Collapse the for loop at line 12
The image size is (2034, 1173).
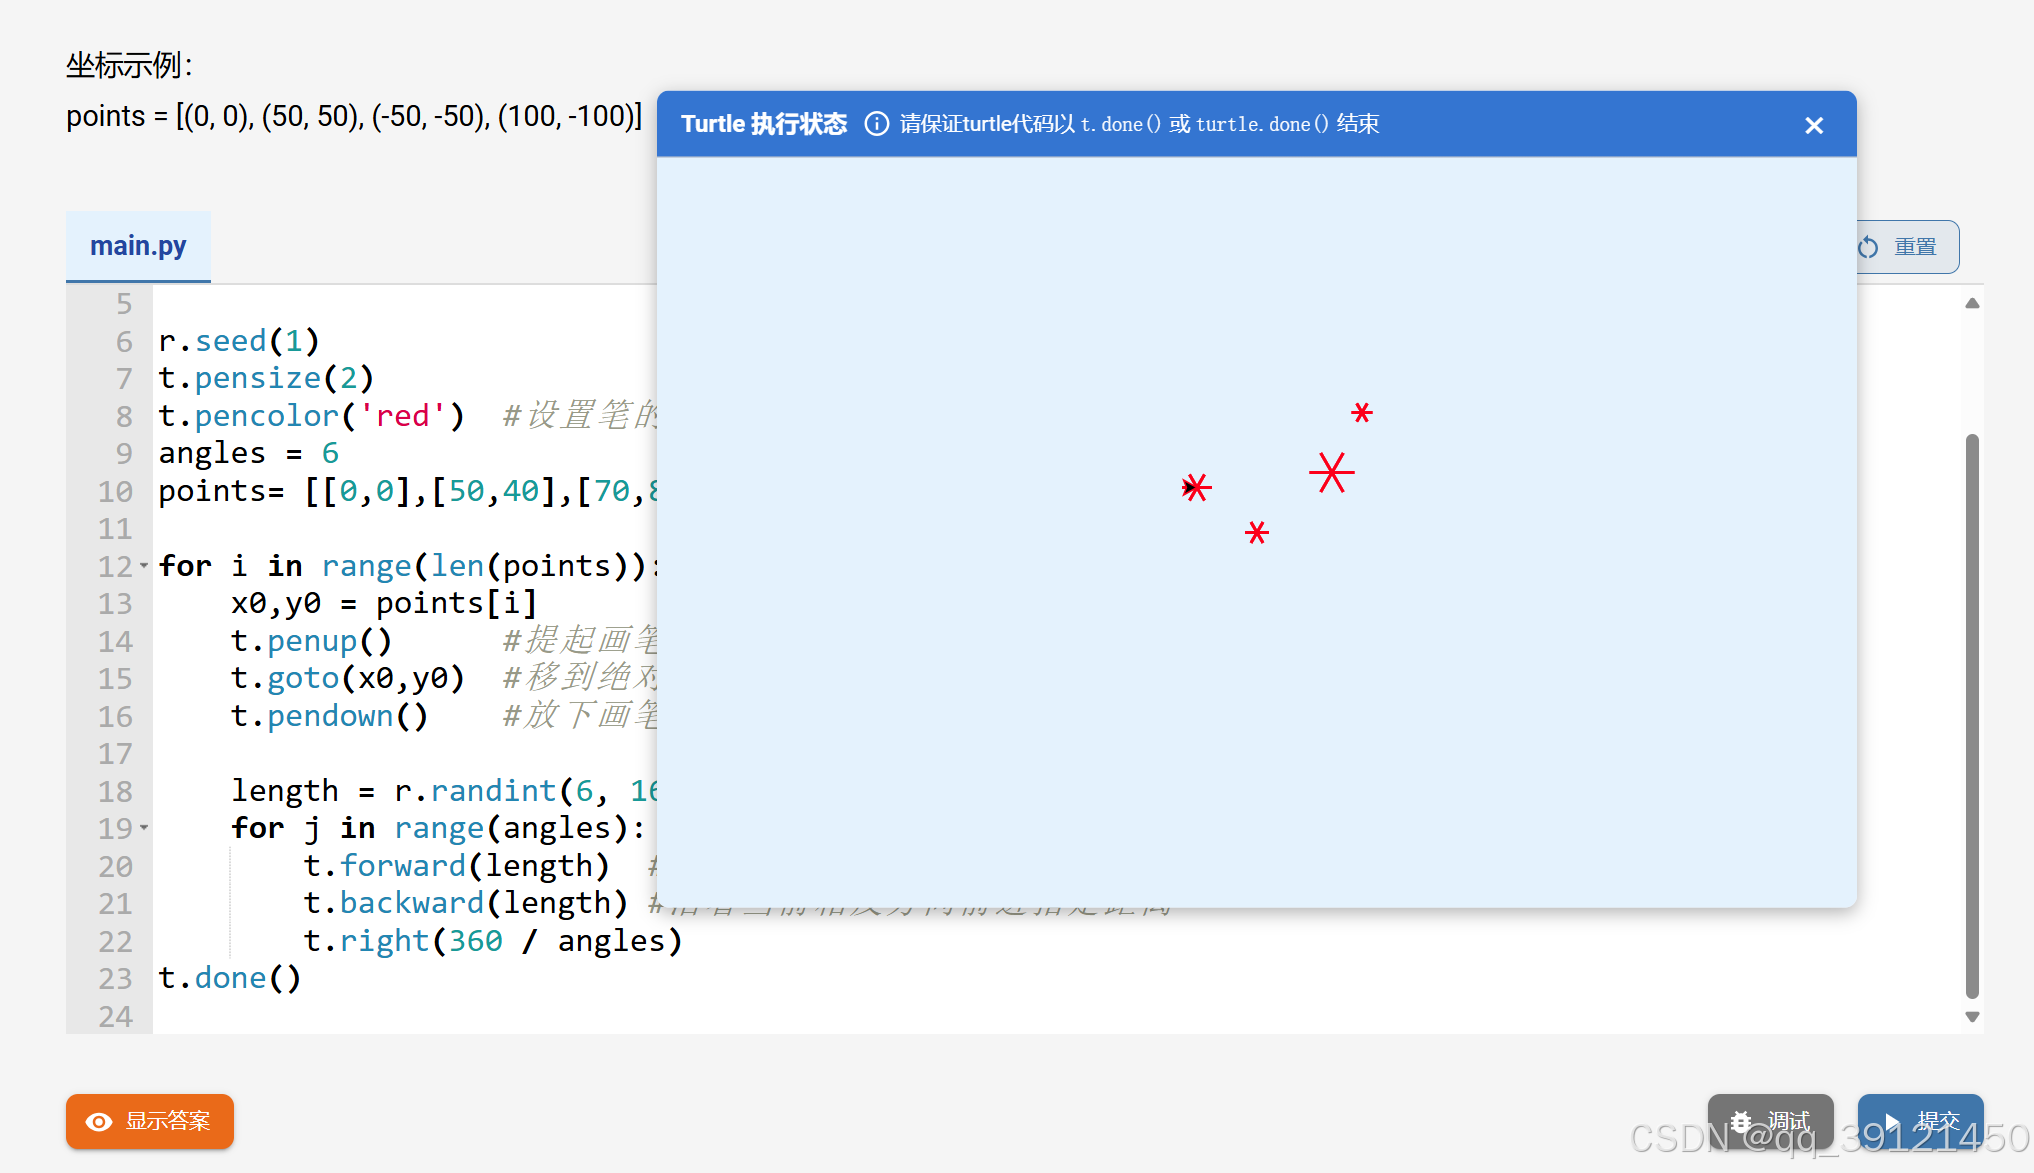point(144,566)
